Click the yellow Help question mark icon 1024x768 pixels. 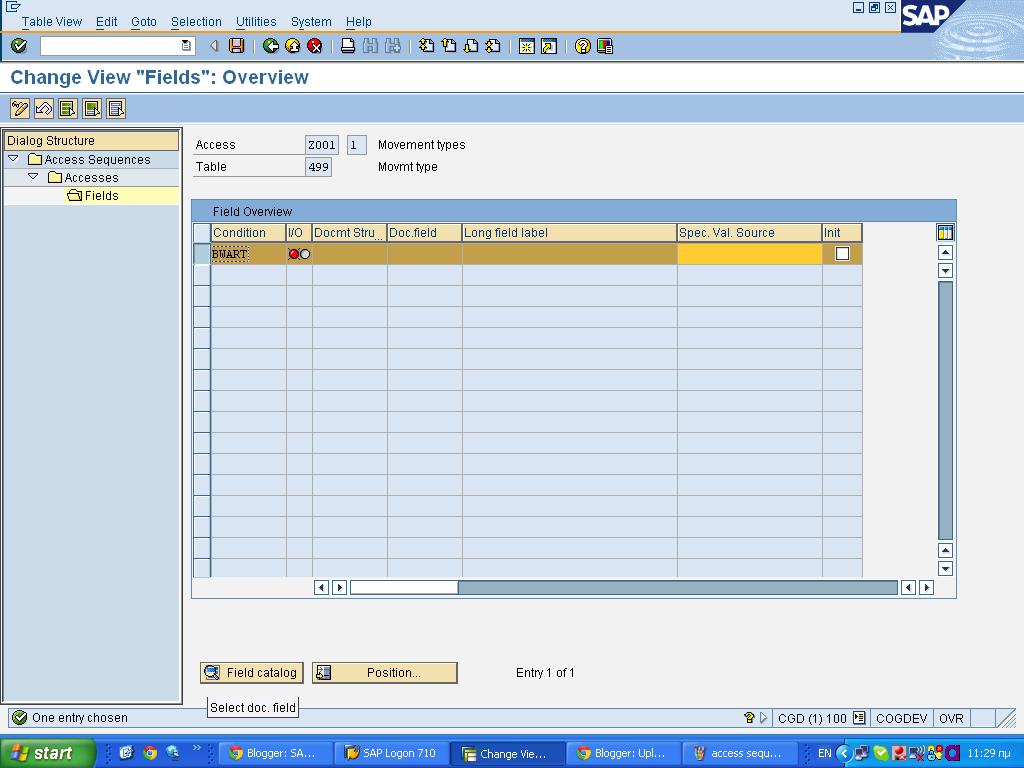[583, 46]
